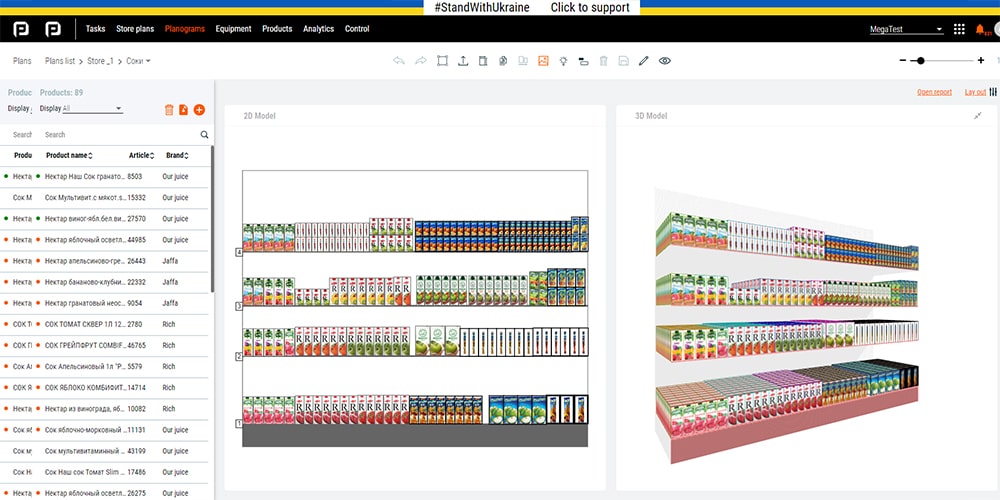Collapse the 3D Model panel

(978, 115)
